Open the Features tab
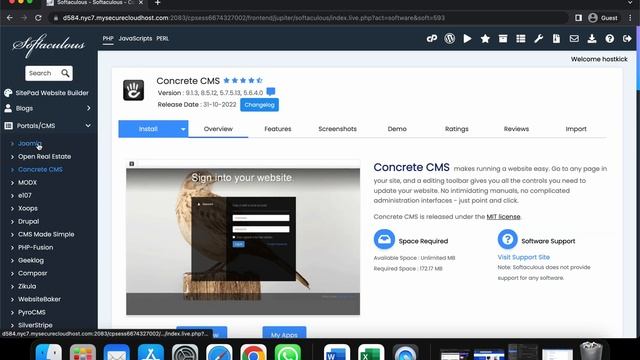Image resolution: width=640 pixels, height=360 pixels. (278, 129)
